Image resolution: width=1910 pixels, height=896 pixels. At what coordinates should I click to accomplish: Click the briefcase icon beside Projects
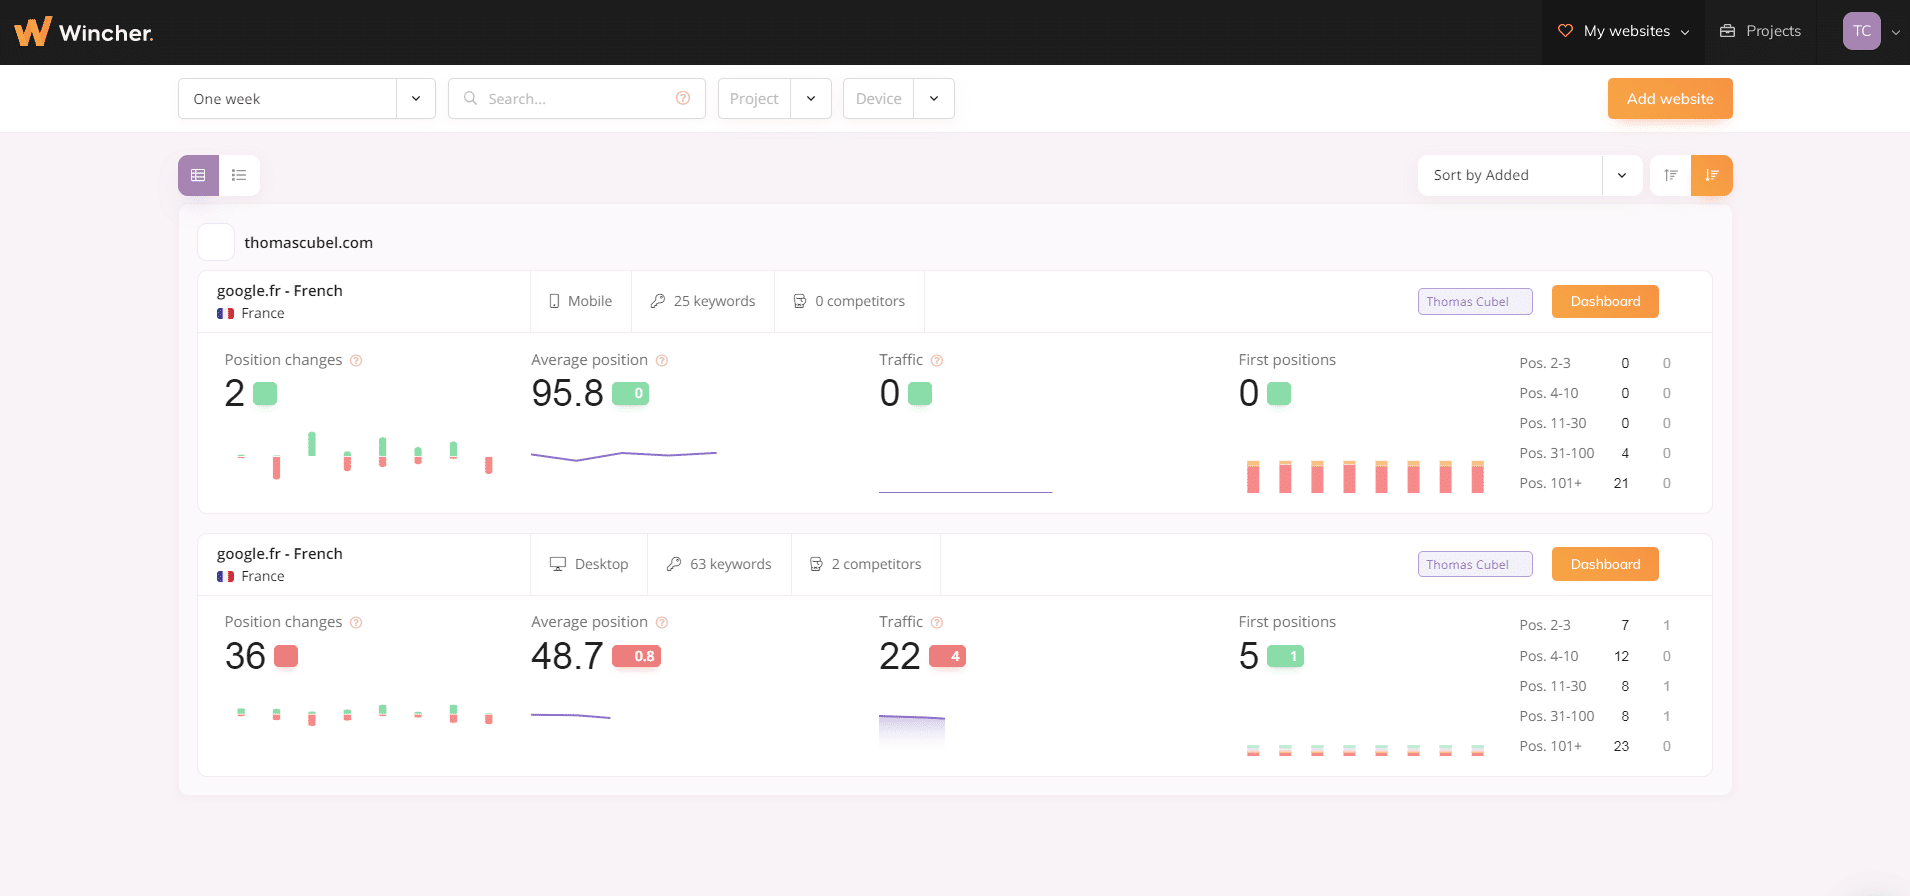1727,31
